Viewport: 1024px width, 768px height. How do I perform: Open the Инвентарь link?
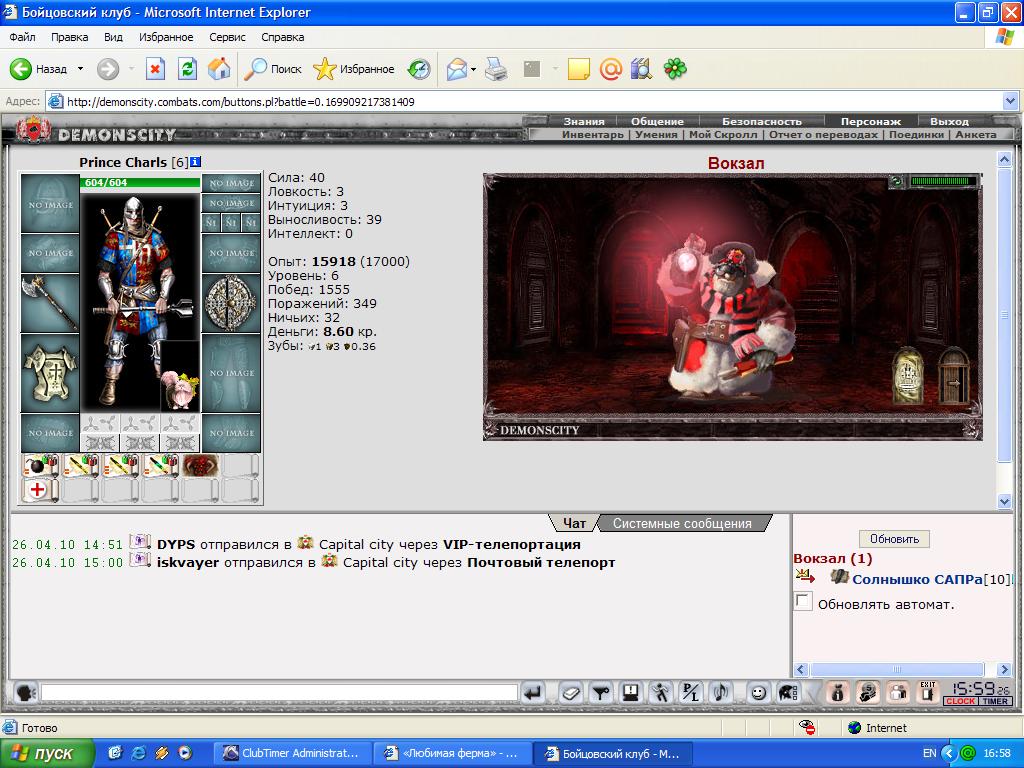[x=592, y=135]
